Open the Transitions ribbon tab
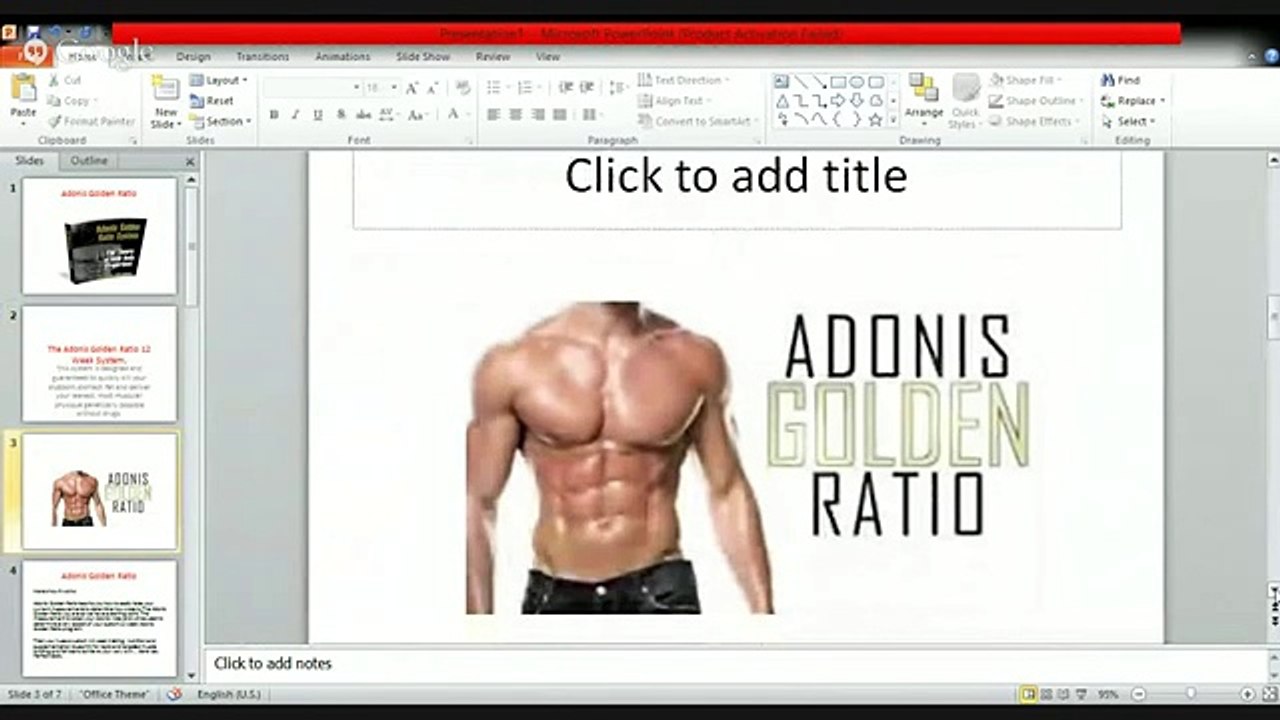This screenshot has width=1280, height=720. pyautogui.click(x=262, y=57)
